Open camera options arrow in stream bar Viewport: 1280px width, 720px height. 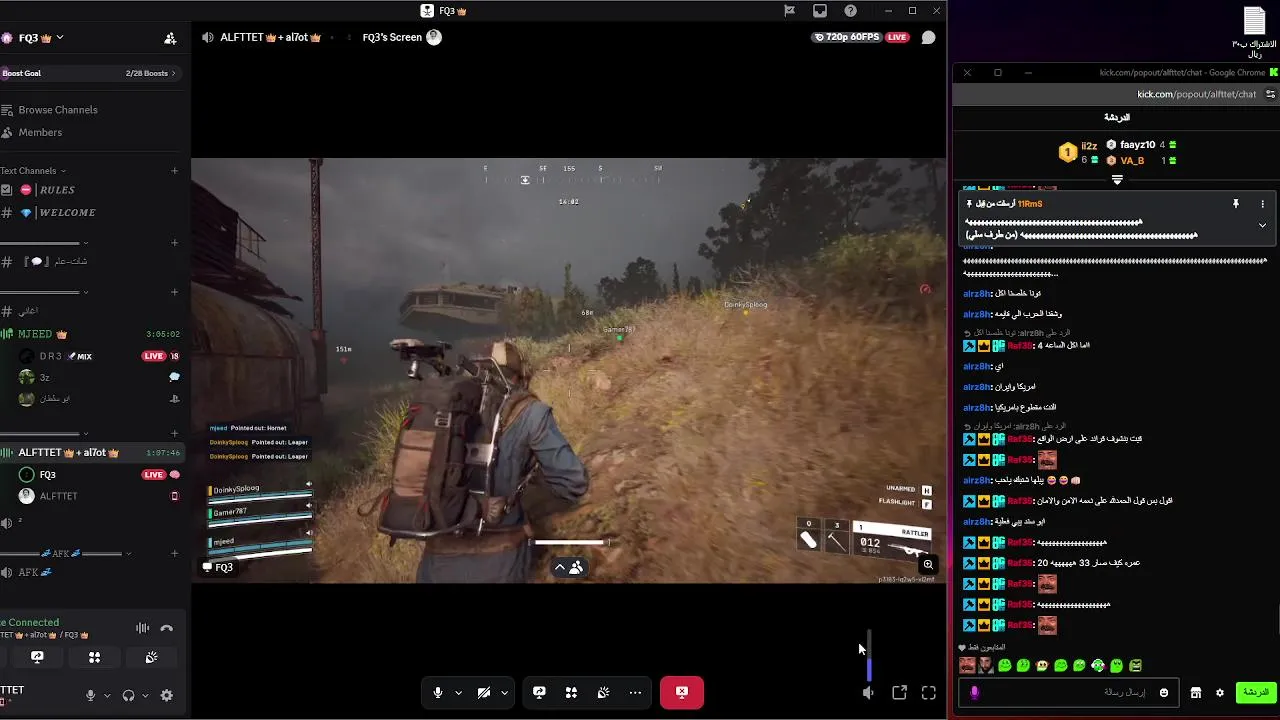504,693
